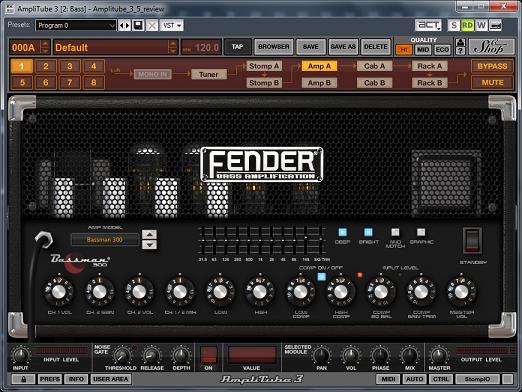522x392 pixels.
Task: Click the SAVE AS button
Action: pyautogui.click(x=343, y=47)
